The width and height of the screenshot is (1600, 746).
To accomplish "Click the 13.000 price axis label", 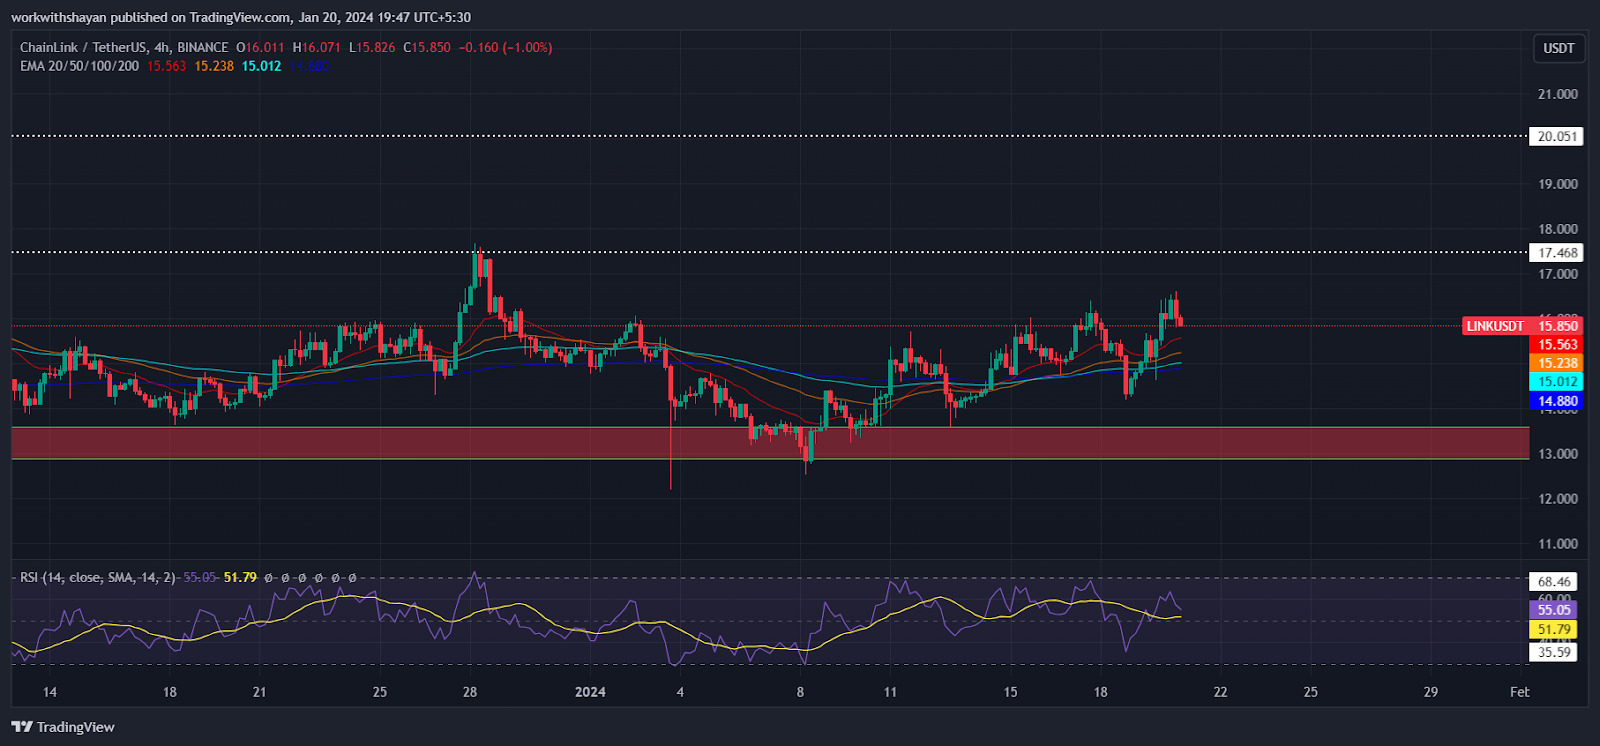I will [1557, 454].
